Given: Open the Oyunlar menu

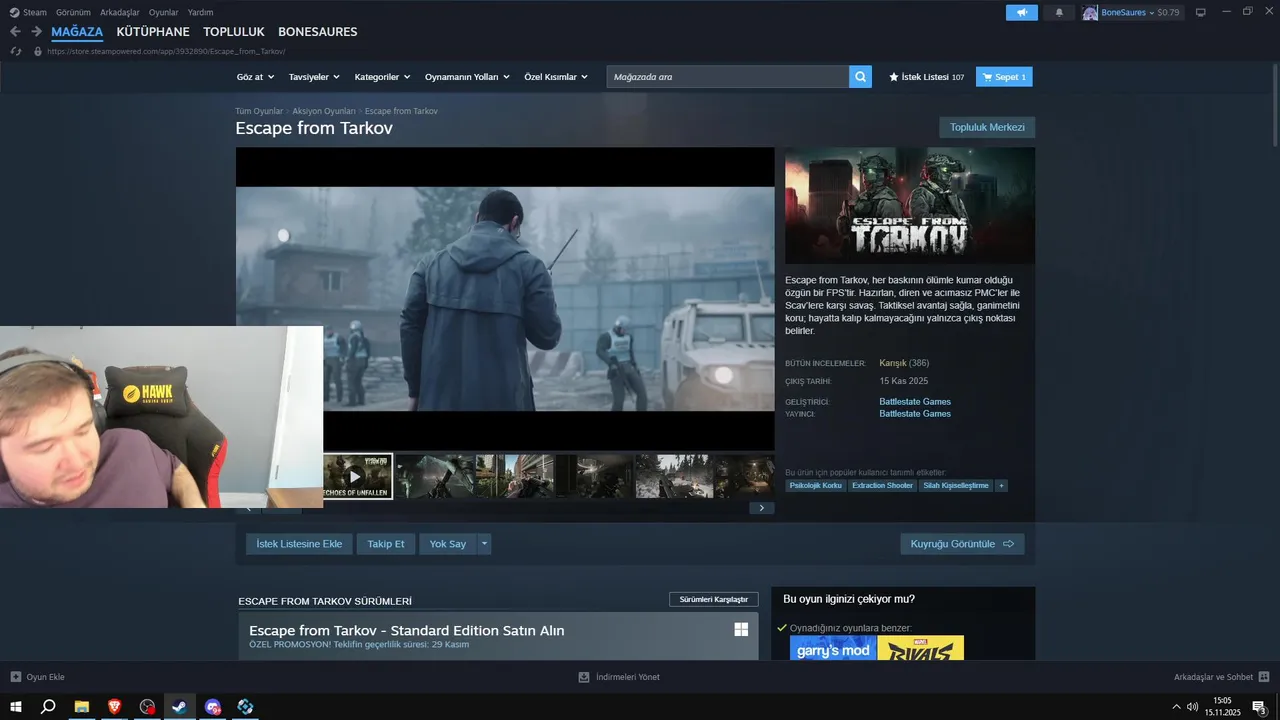Looking at the screenshot, I should [163, 12].
